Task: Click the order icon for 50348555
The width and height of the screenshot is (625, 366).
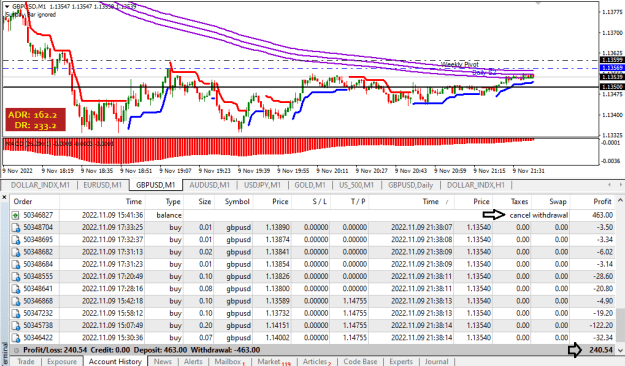Action: click(15, 277)
